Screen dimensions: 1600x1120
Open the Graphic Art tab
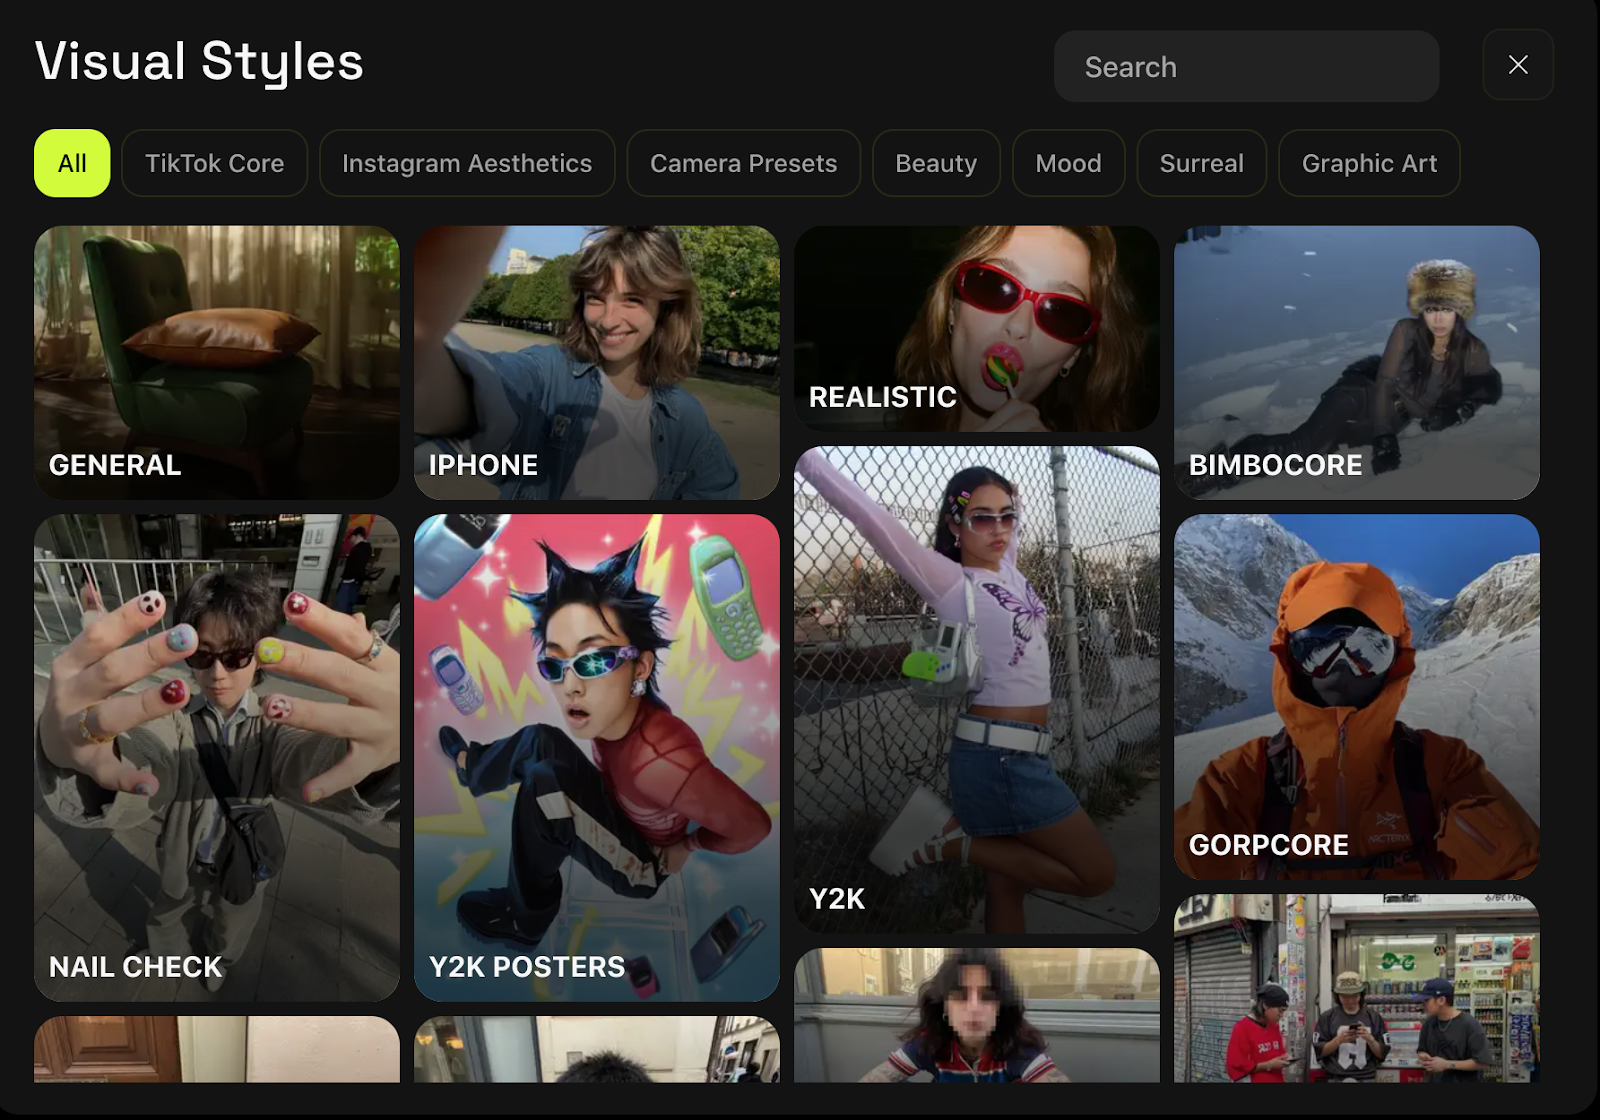click(1369, 163)
